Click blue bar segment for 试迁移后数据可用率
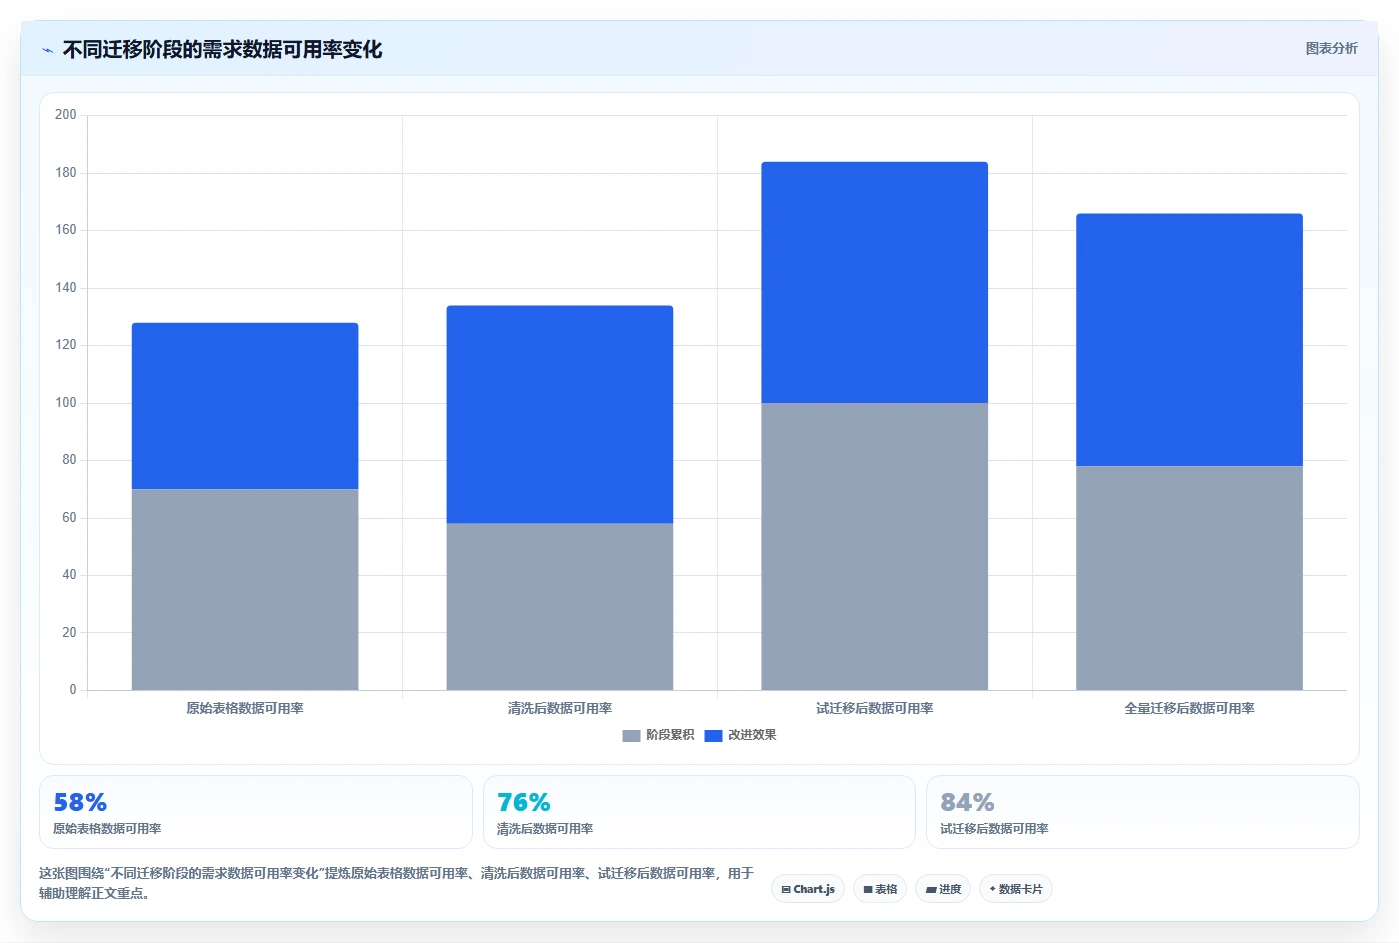Image resolution: width=1399 pixels, height=943 pixels. [875, 282]
